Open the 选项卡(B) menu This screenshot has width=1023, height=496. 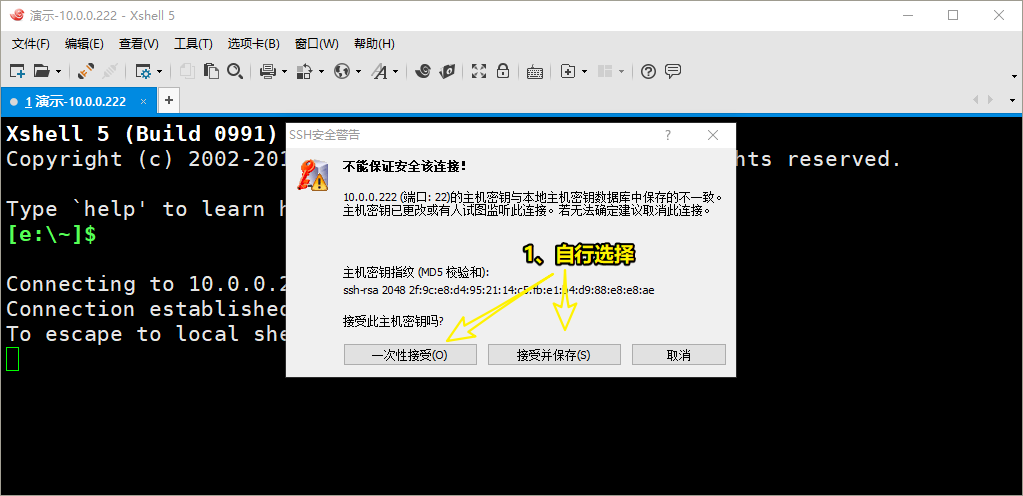(253, 44)
